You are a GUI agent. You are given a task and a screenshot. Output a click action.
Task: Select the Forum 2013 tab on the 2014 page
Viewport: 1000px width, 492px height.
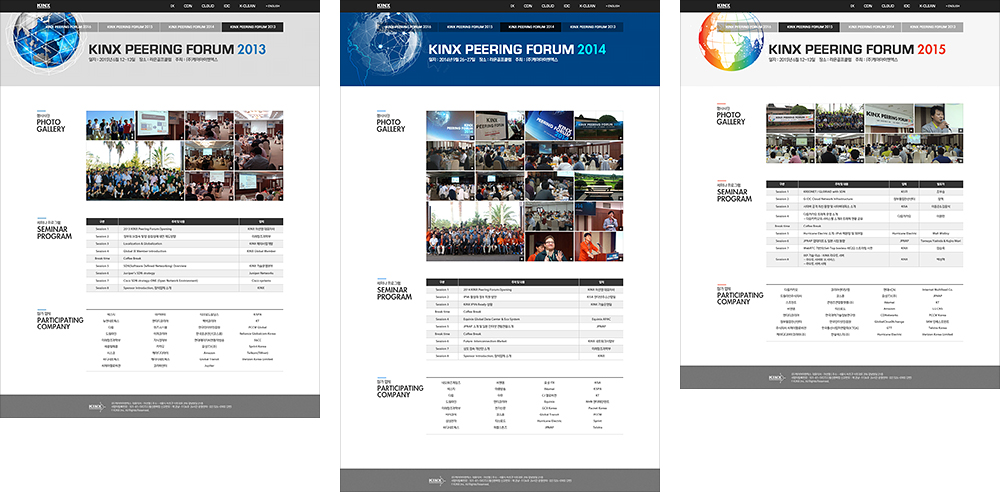coord(592,27)
